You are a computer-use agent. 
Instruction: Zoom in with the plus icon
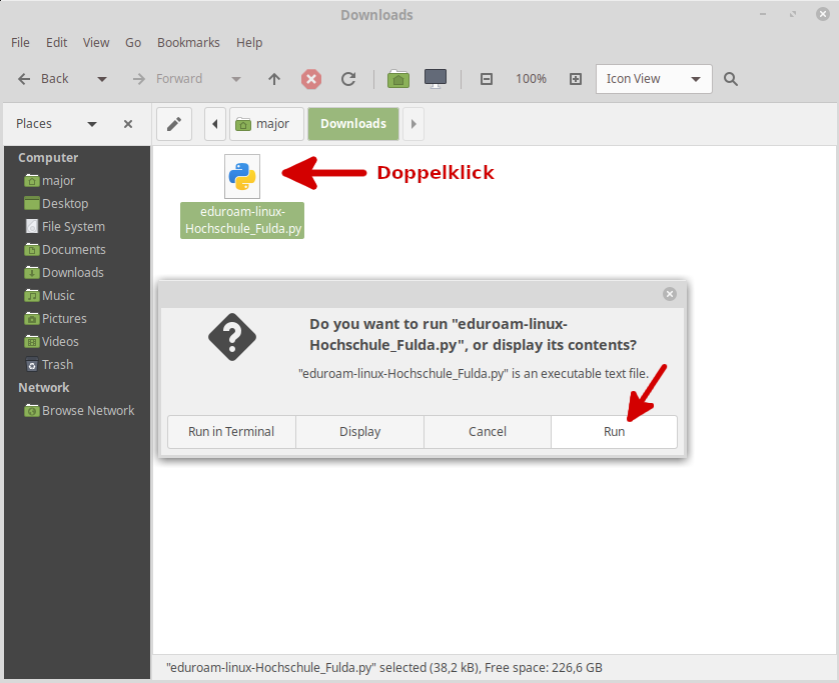point(575,79)
